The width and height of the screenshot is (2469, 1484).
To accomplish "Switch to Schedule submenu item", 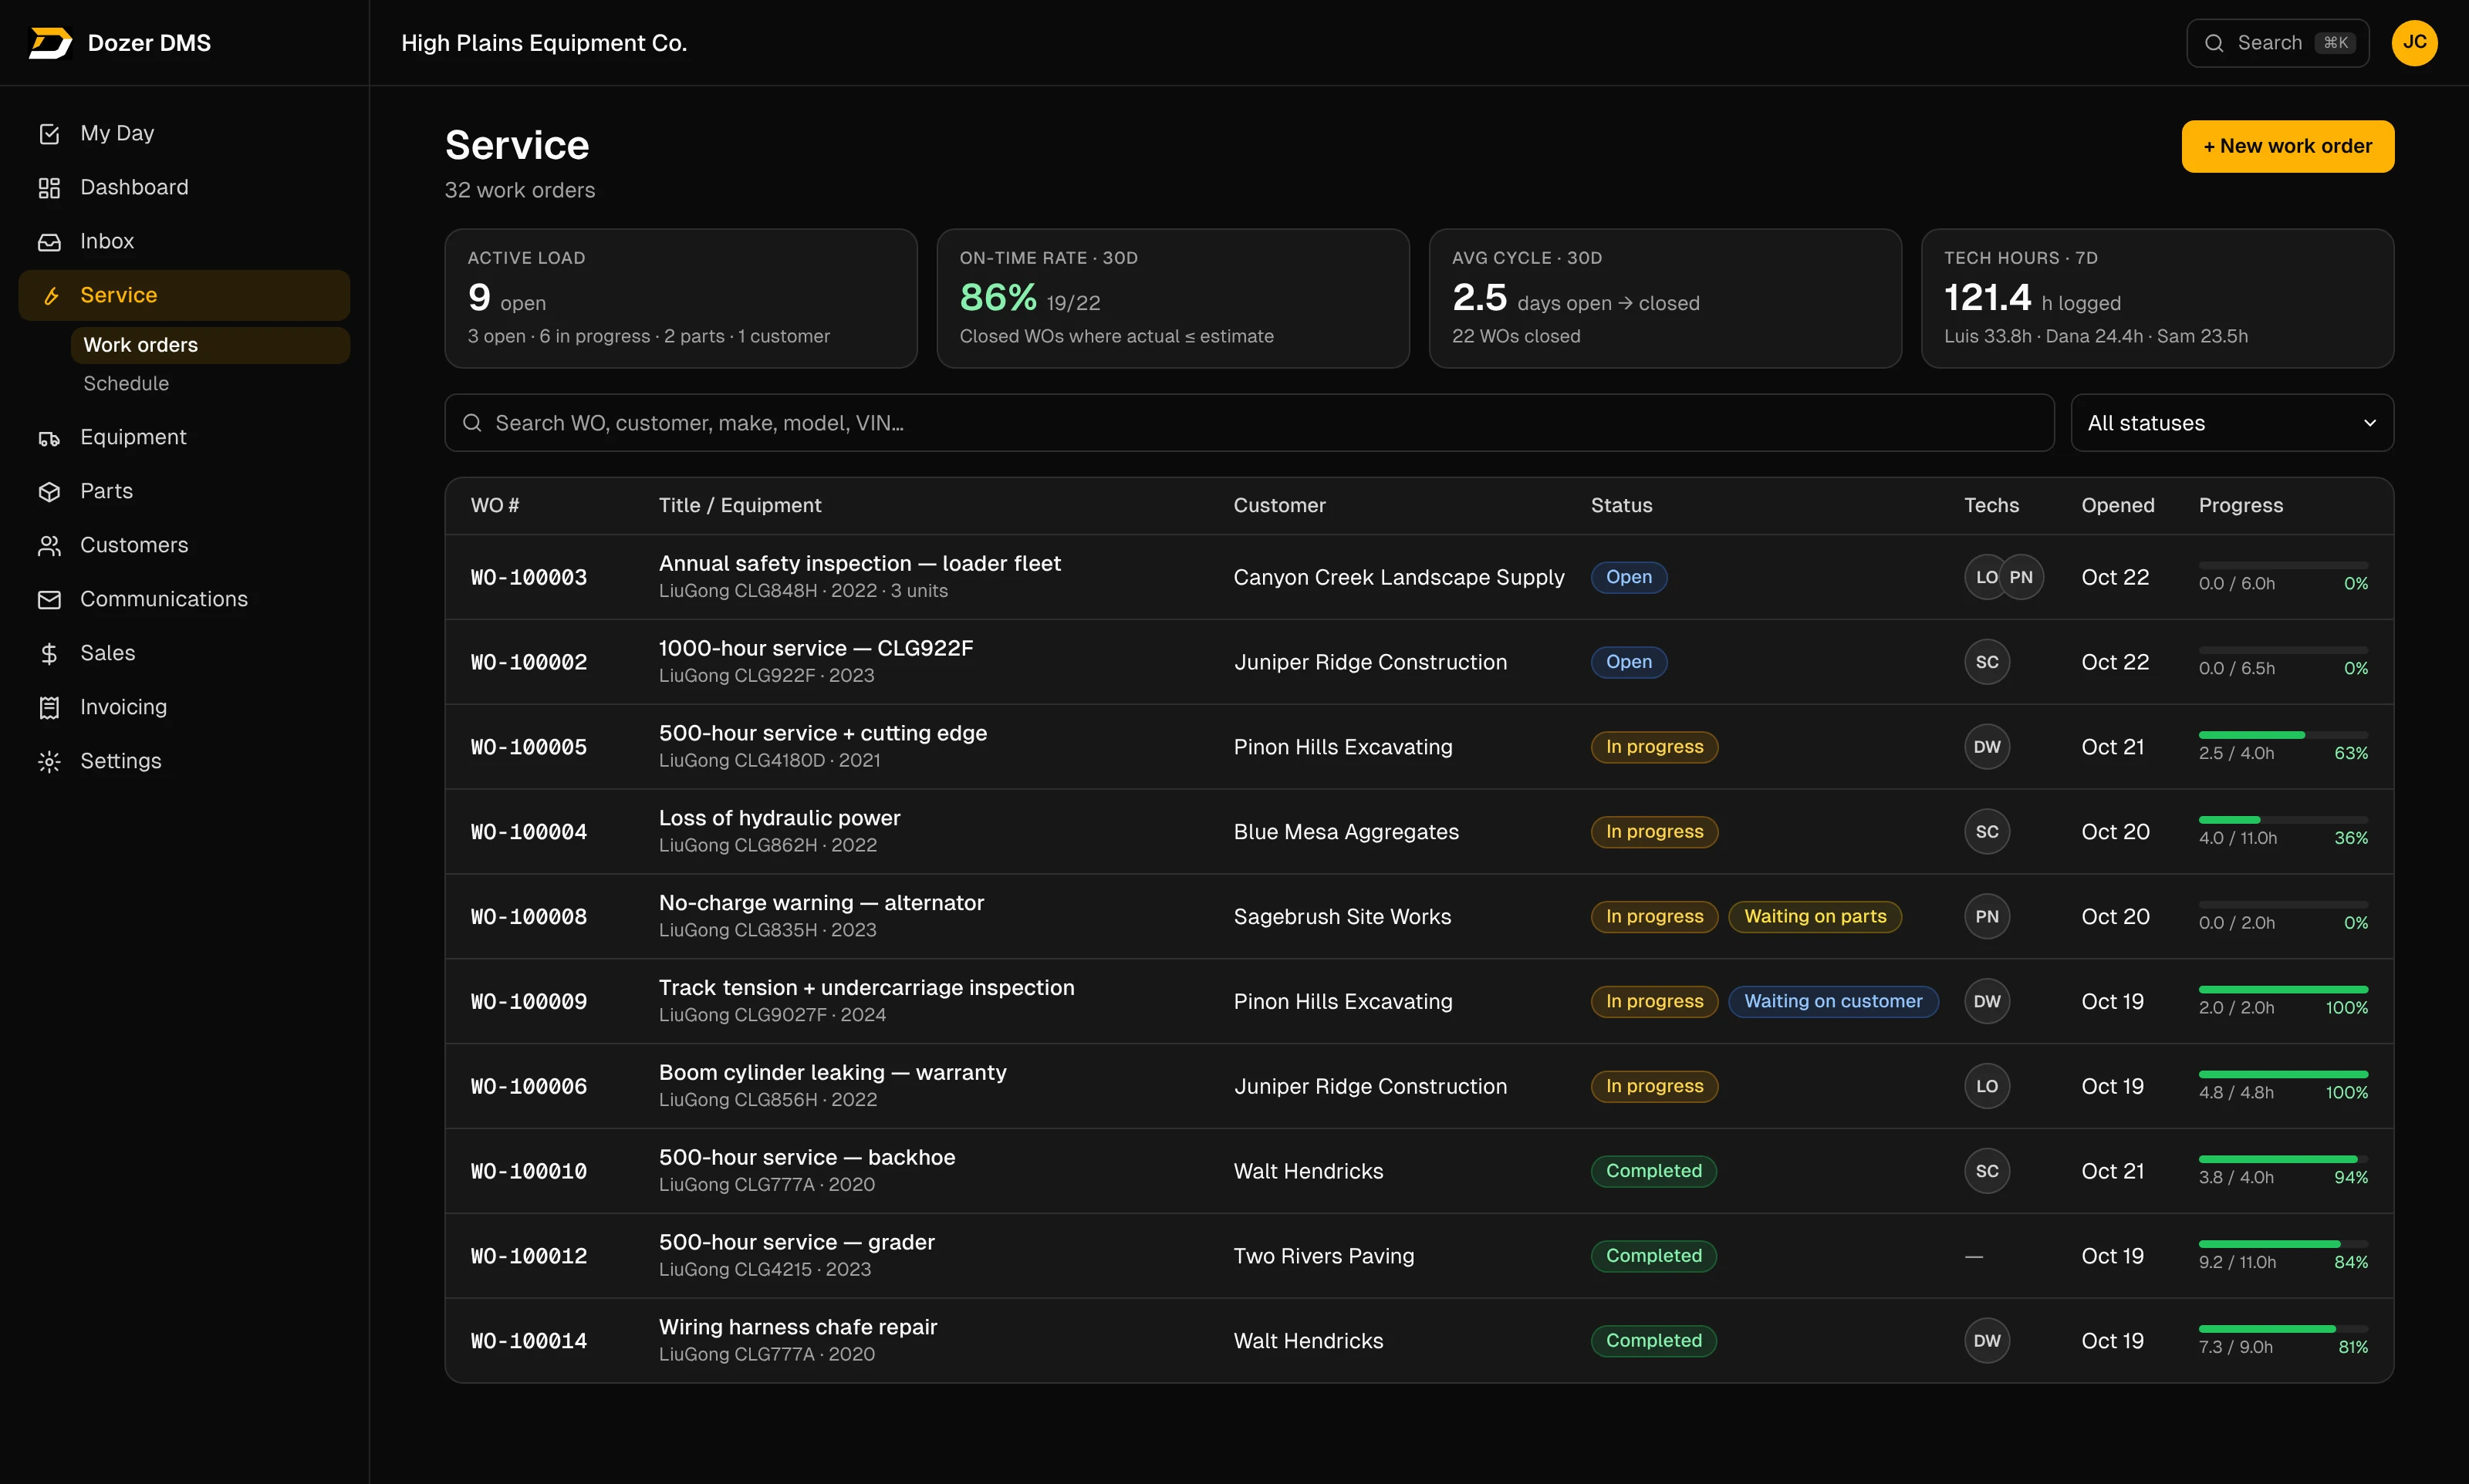I will click(210, 384).
